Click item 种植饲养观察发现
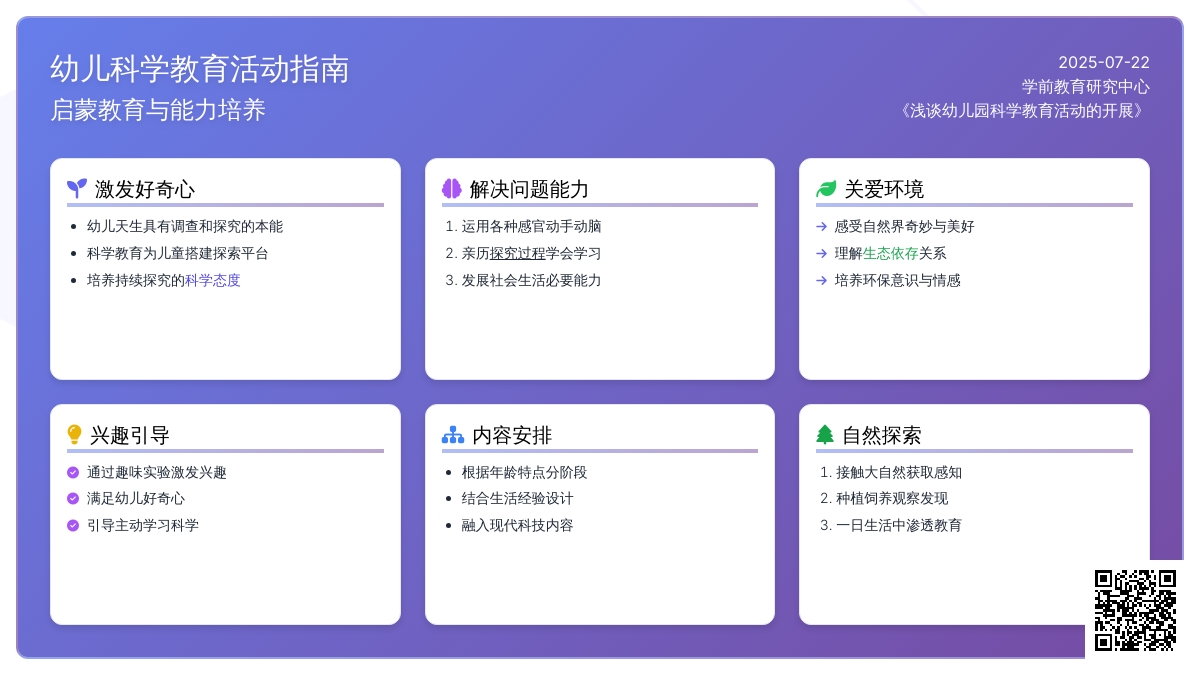The height and width of the screenshot is (675, 1200). 892,498
